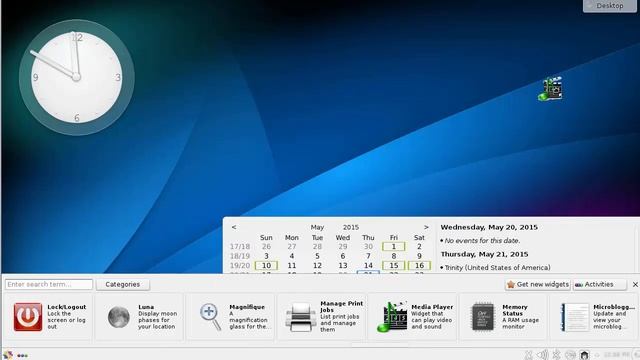Viewport: 640px width, 360px height.
Task: Select grayed April 28 in the calendar
Action: point(317,247)
